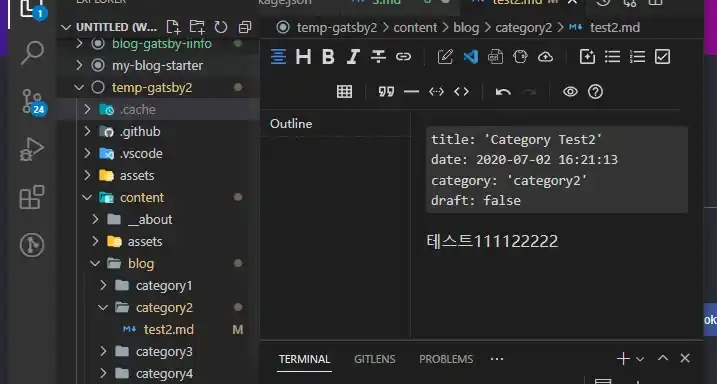717x384 pixels.
Task: Insert a bulleted list
Action: (612, 57)
